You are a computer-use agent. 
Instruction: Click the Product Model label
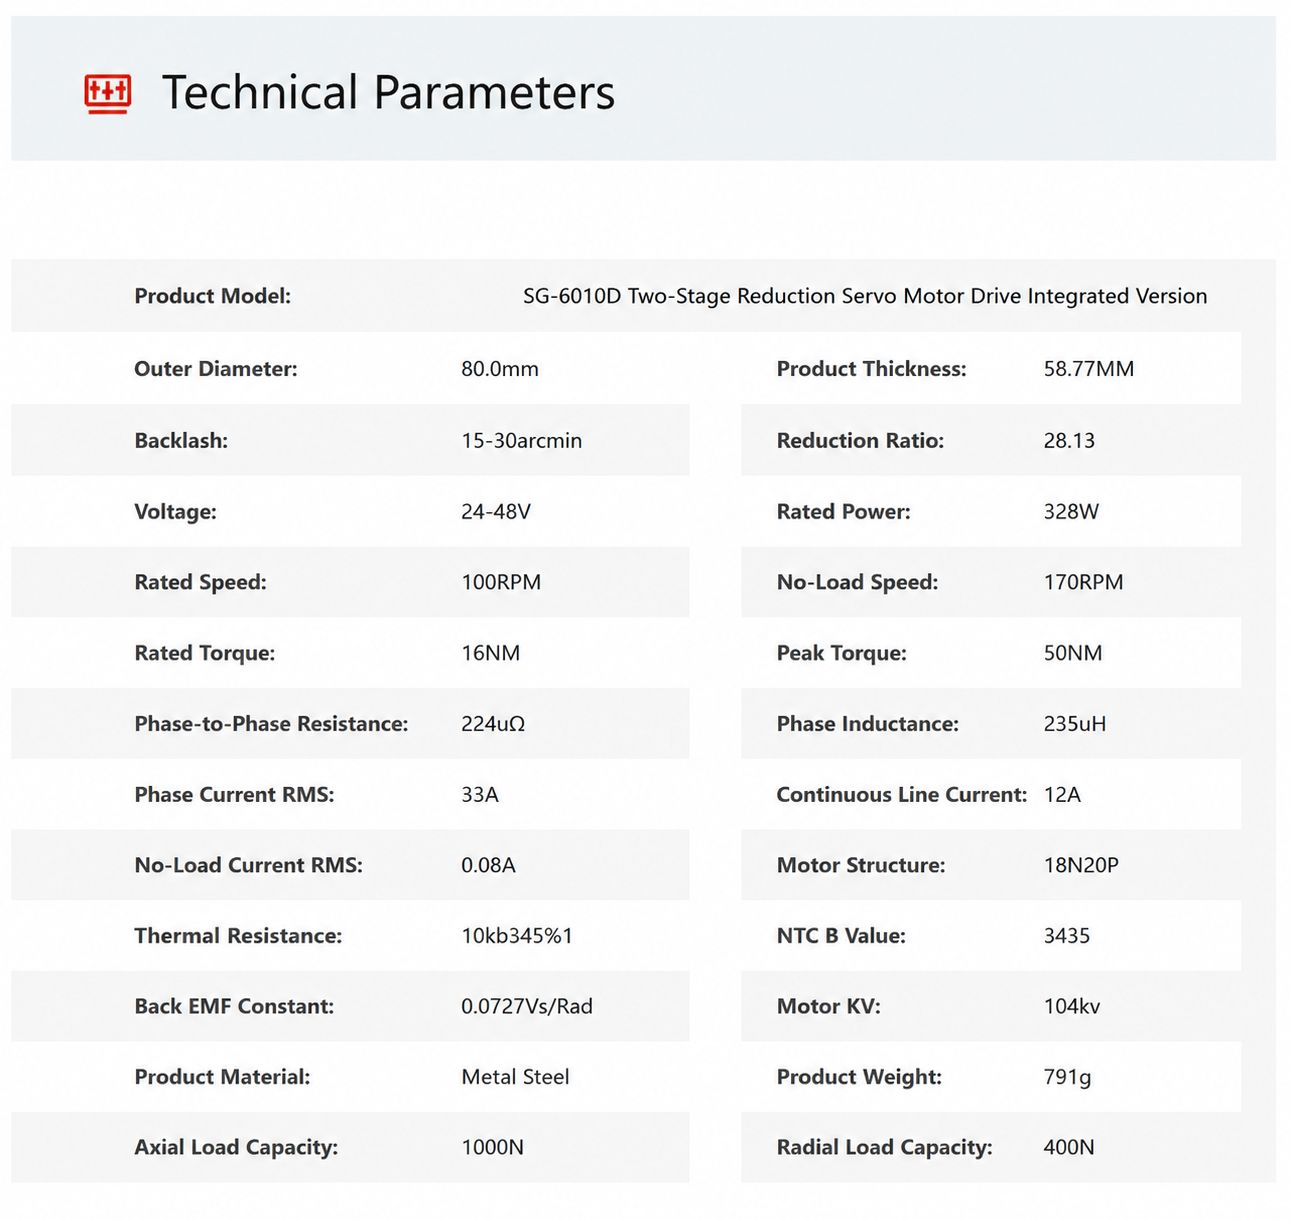coord(213,296)
